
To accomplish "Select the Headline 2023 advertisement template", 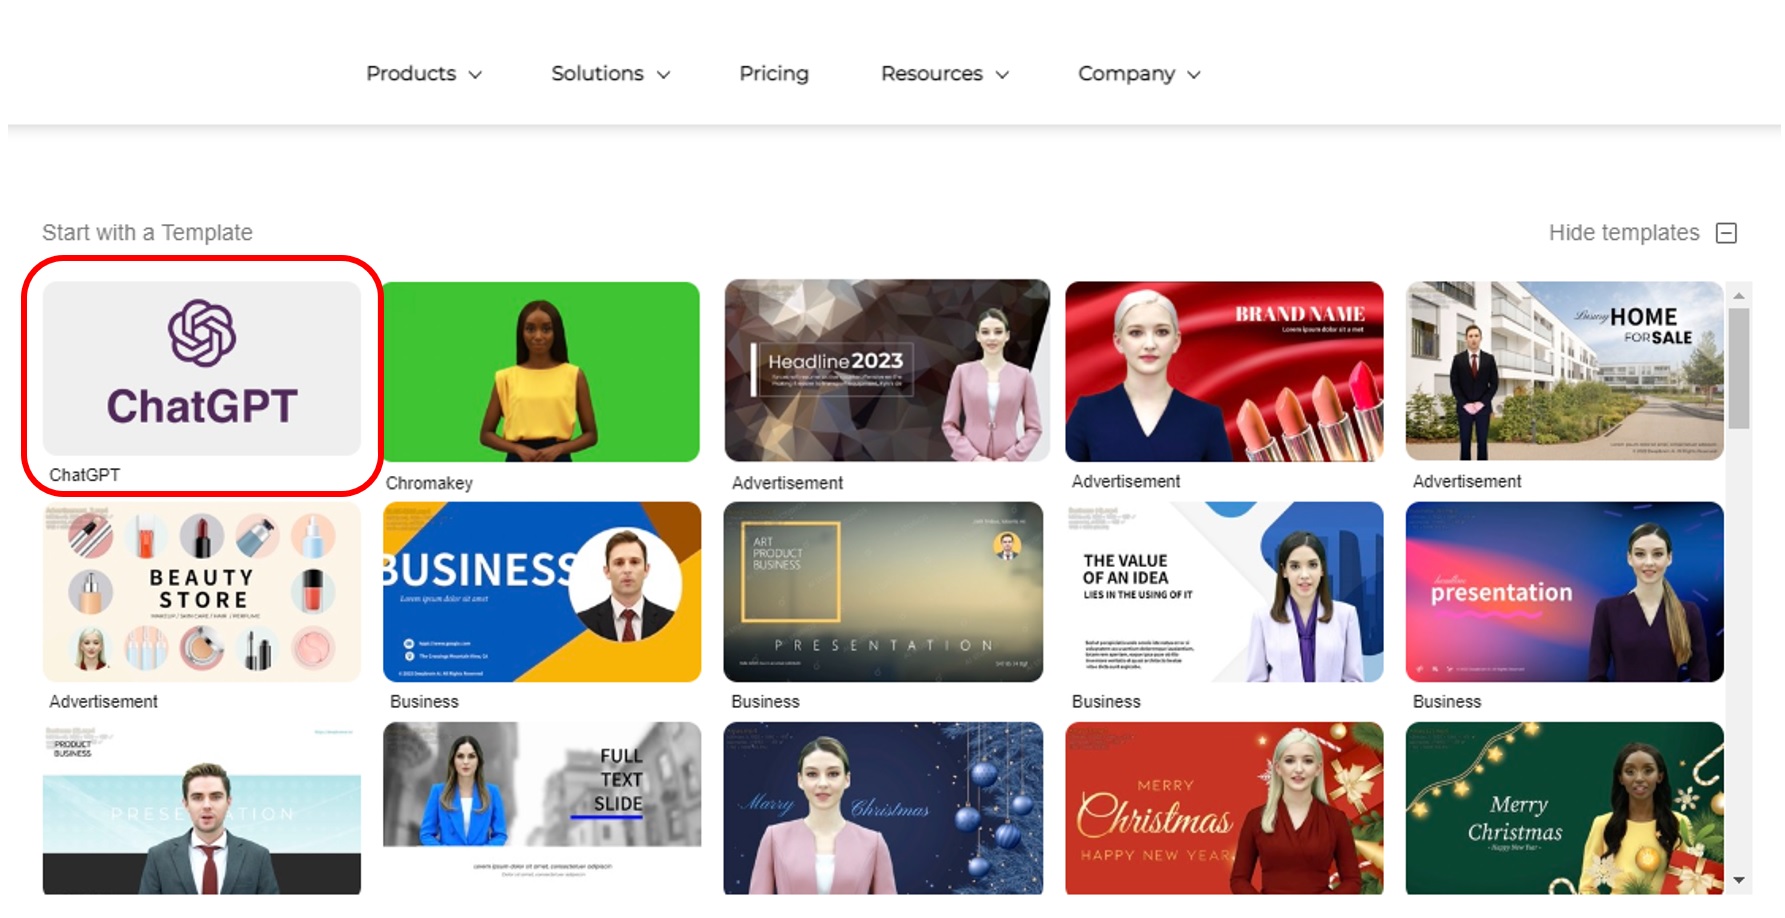I will click(x=886, y=371).
